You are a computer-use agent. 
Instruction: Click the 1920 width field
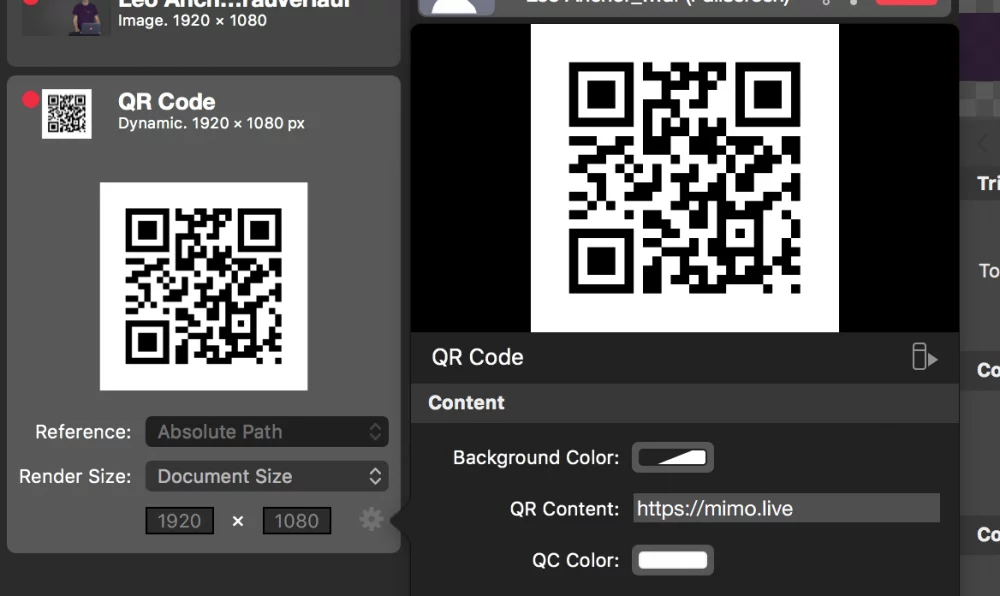click(180, 521)
